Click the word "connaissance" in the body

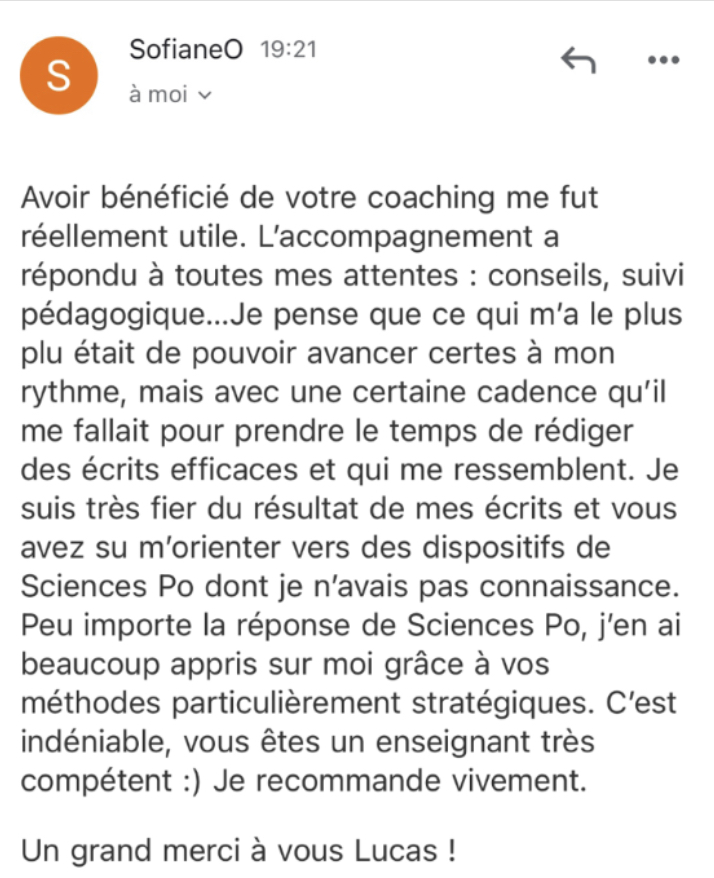coord(586,587)
